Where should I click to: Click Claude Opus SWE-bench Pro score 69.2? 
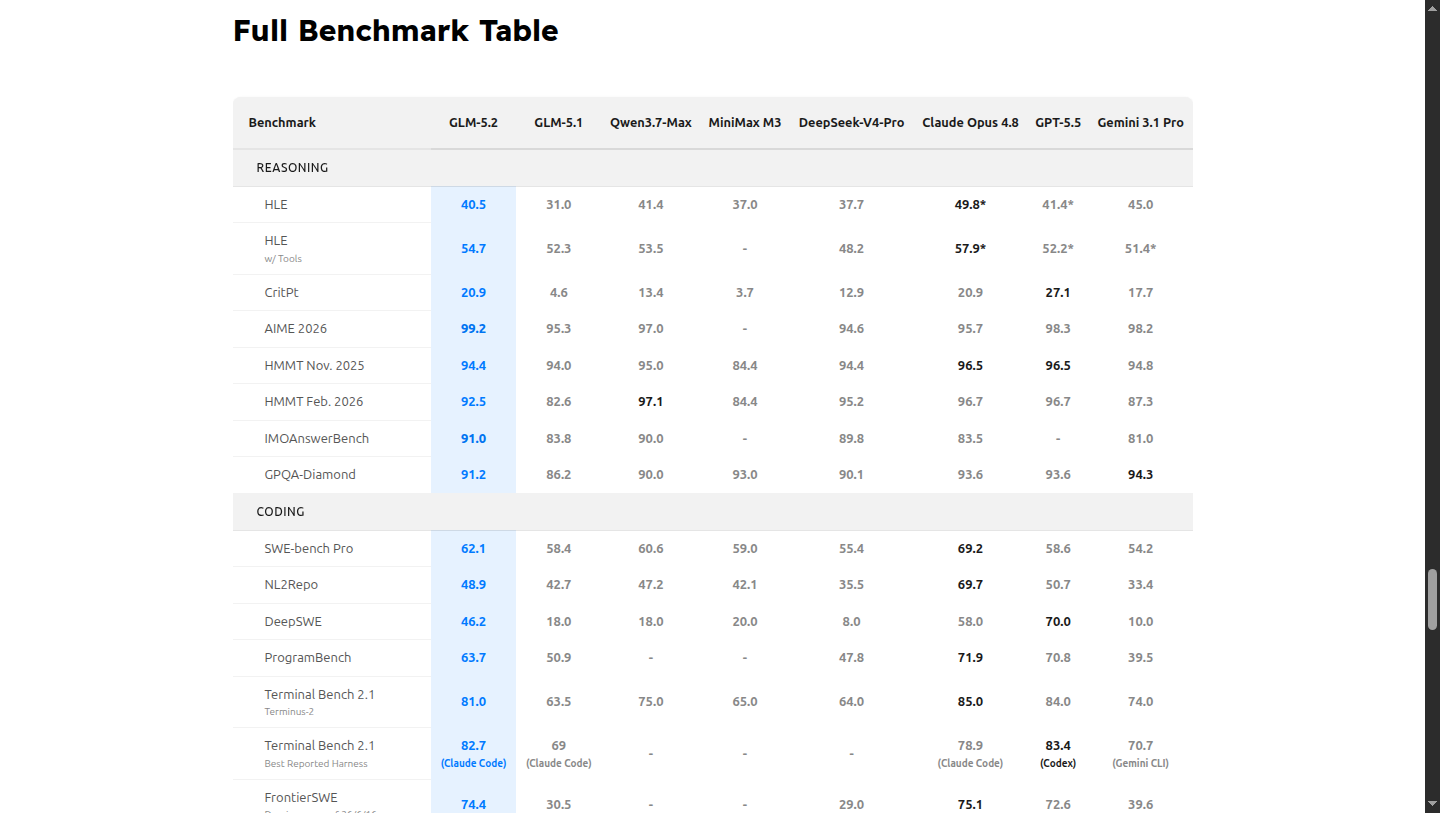point(970,549)
